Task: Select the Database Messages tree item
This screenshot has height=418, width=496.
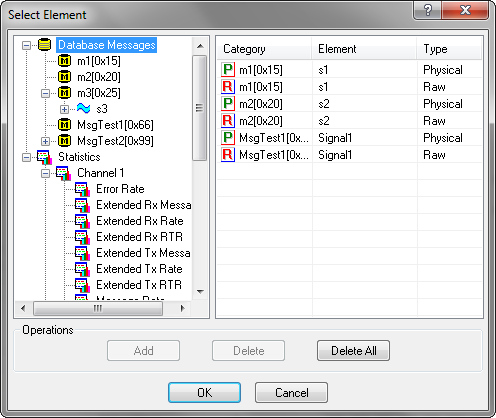Action: (x=107, y=45)
